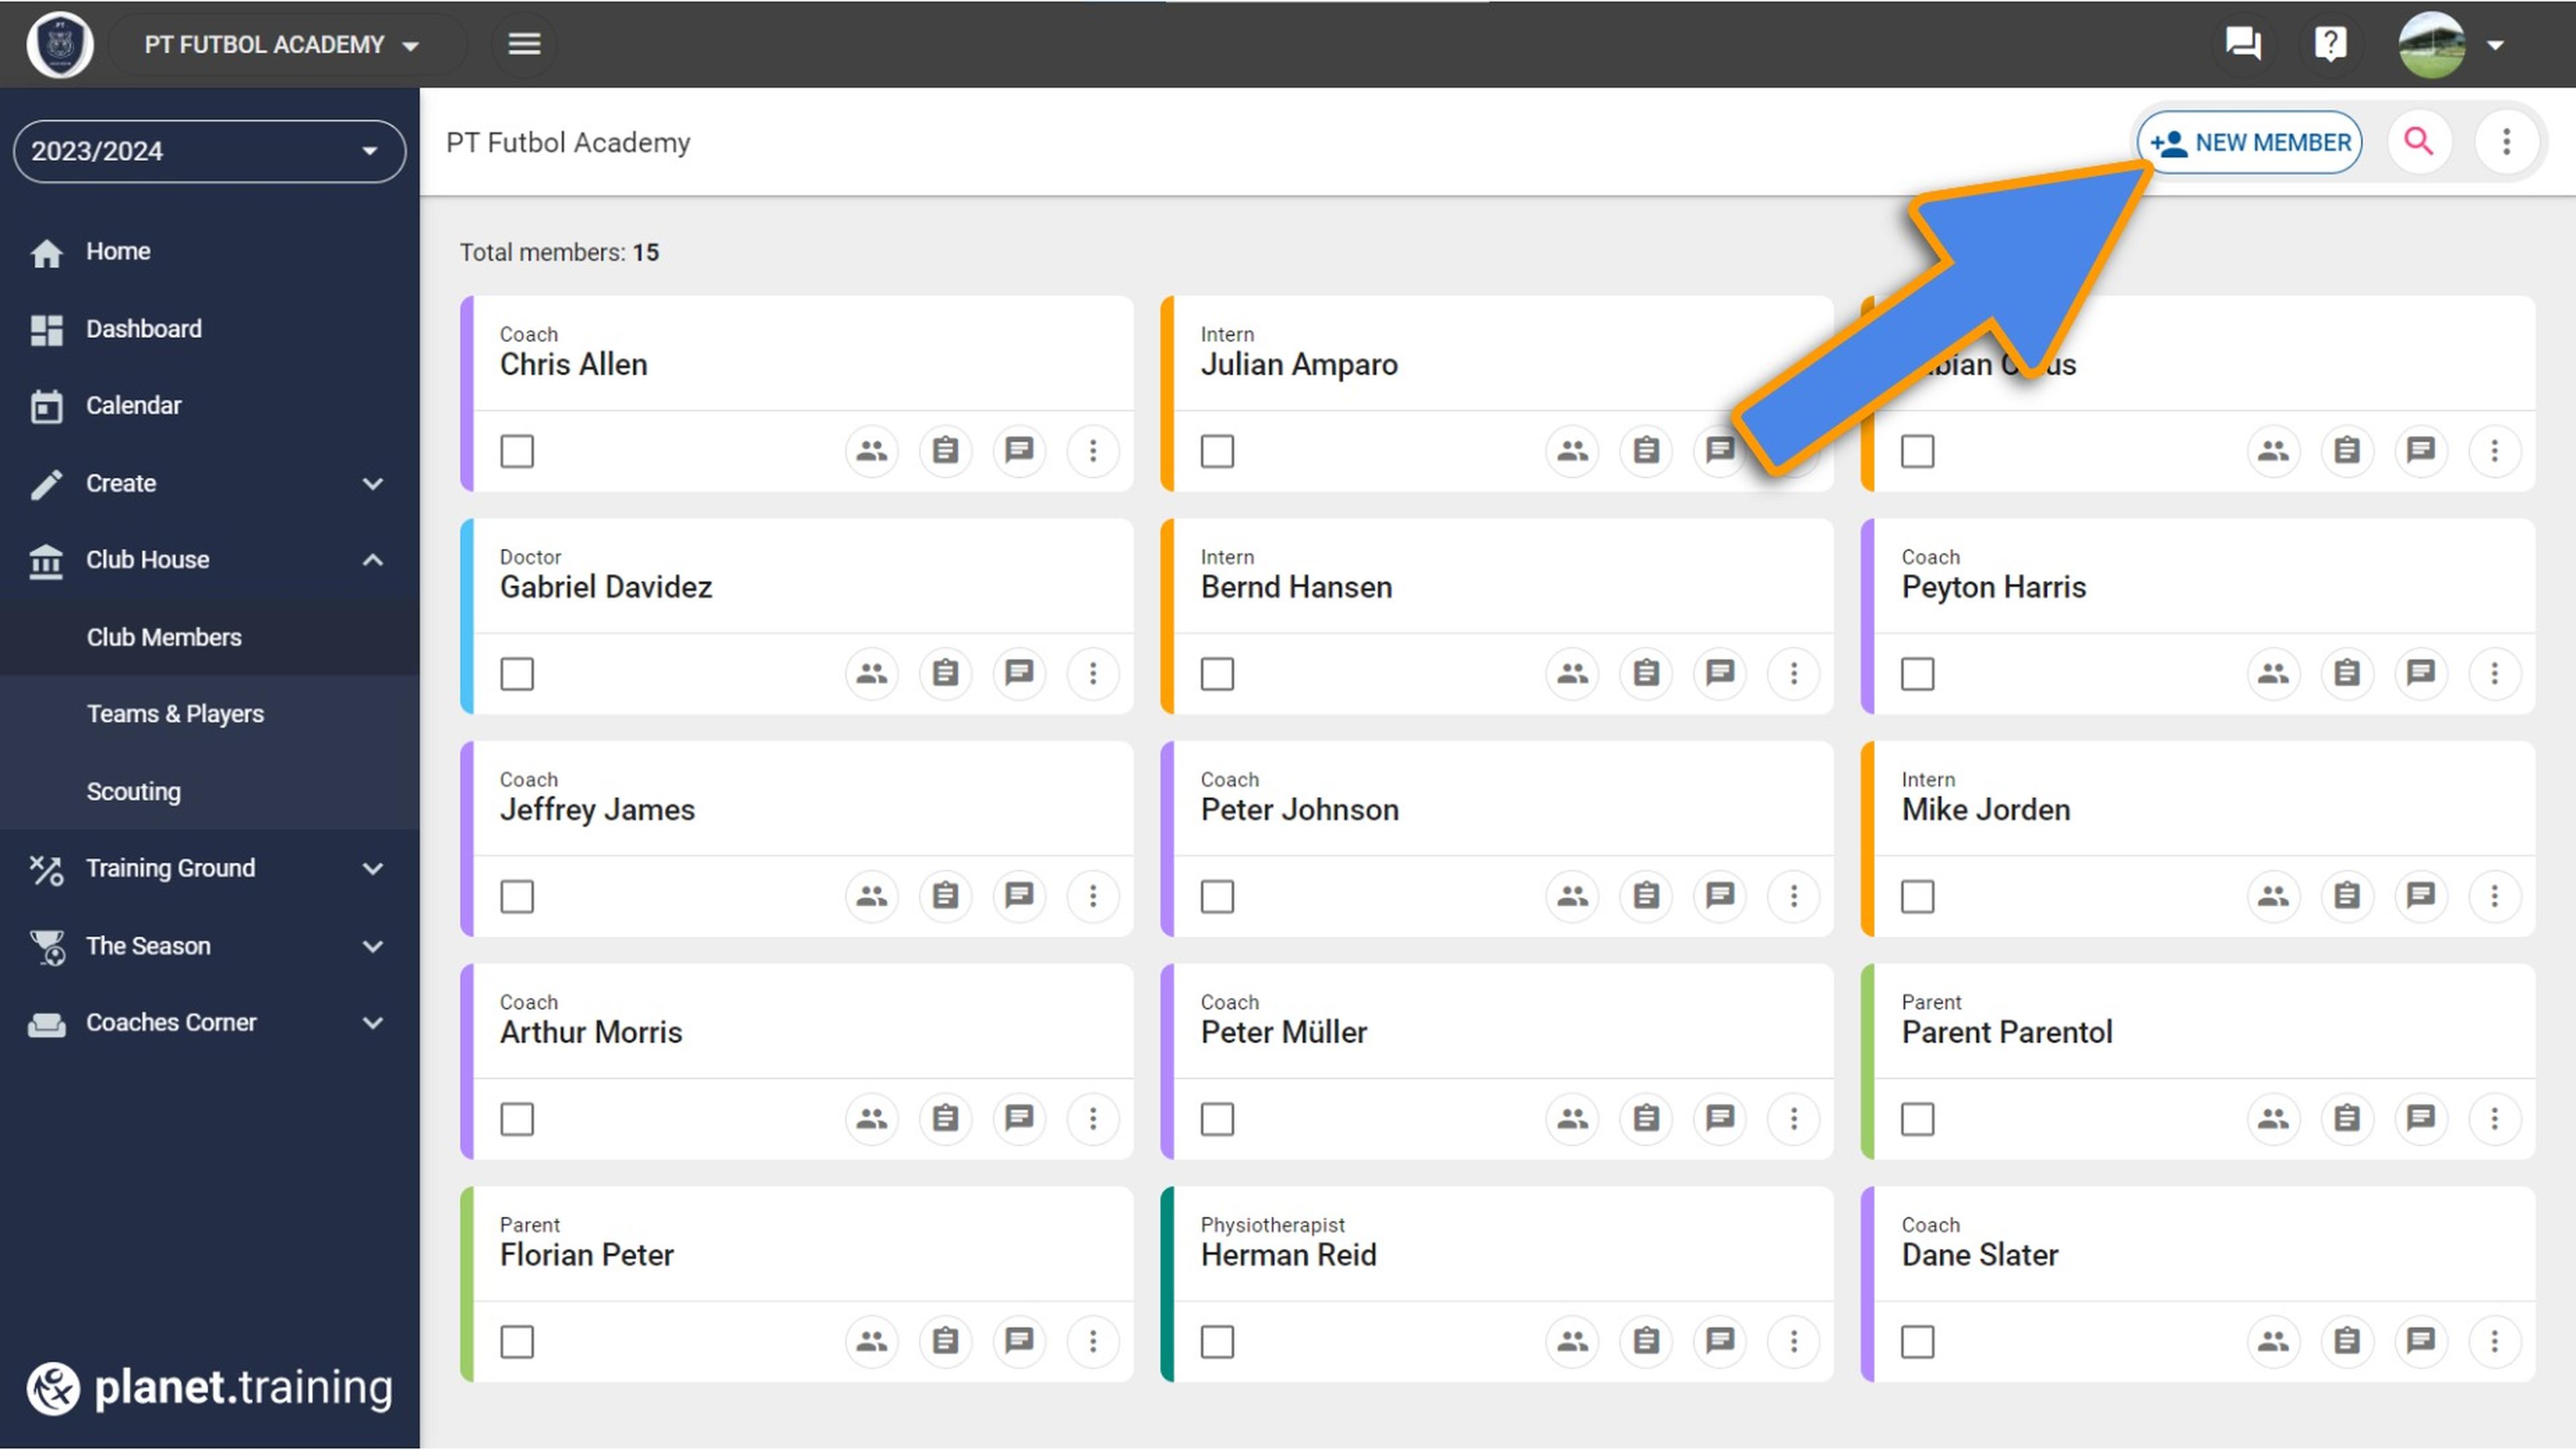
Task: Open the Scouting menu item
Action: pos(133,791)
